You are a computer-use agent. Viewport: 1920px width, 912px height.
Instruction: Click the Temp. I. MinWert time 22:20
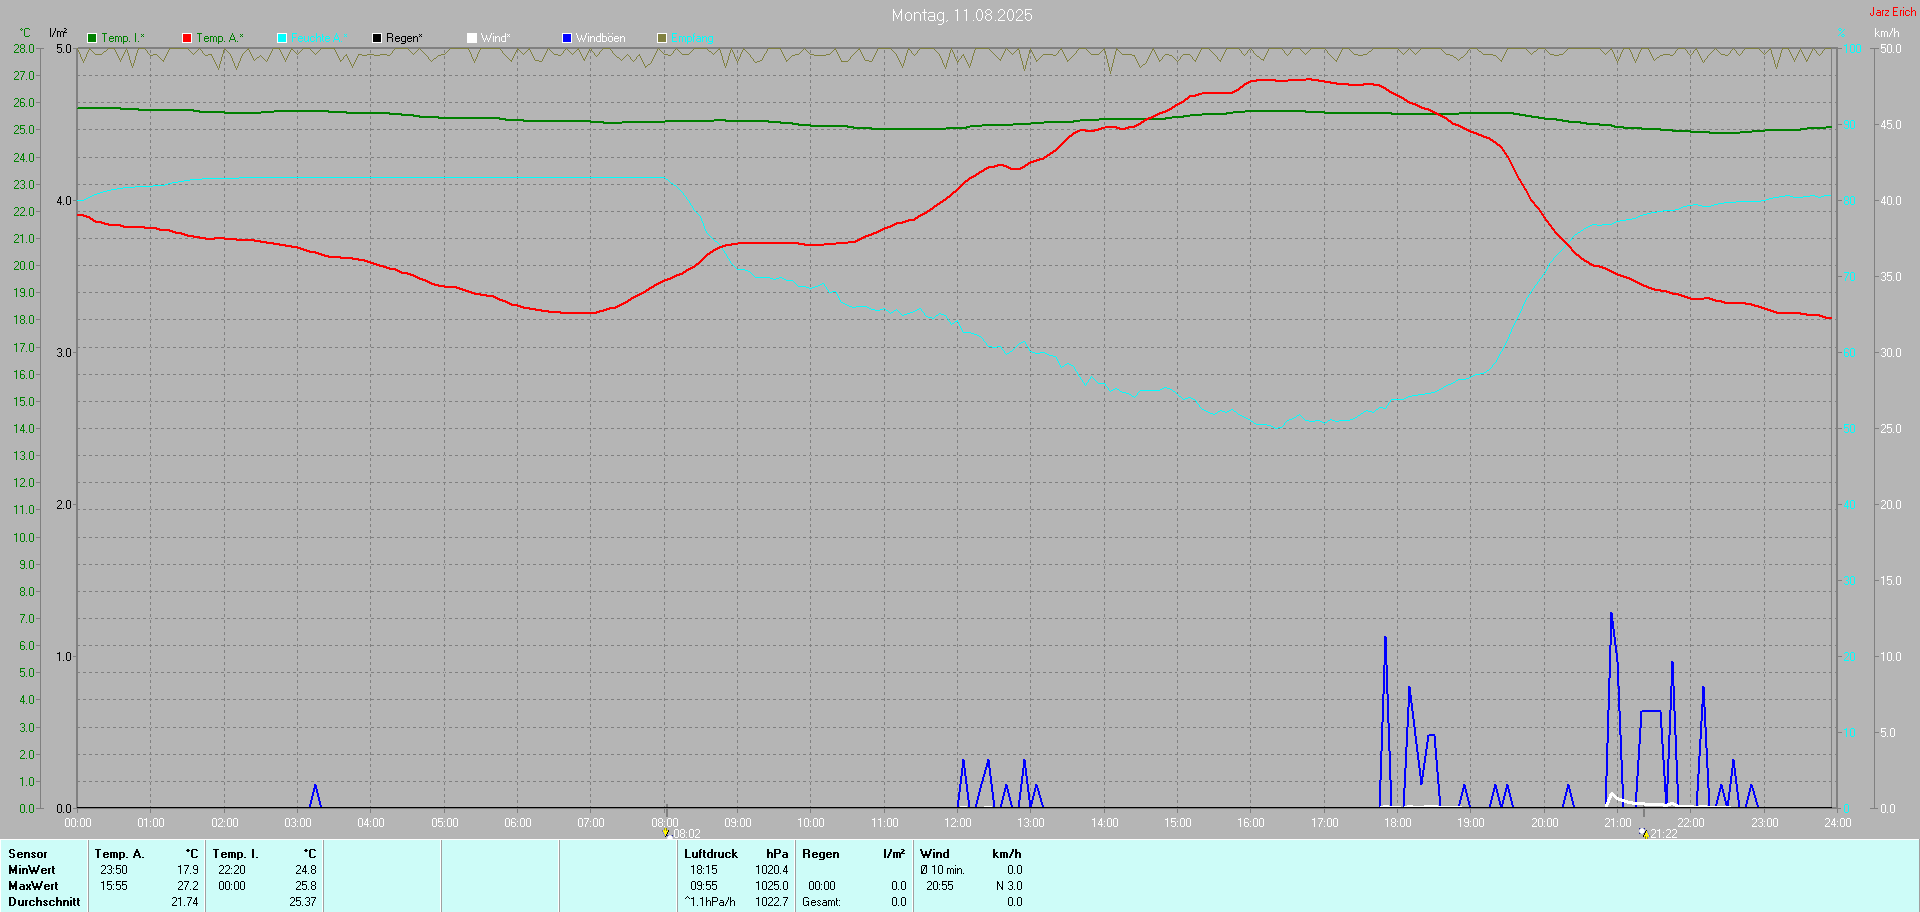tap(232, 870)
